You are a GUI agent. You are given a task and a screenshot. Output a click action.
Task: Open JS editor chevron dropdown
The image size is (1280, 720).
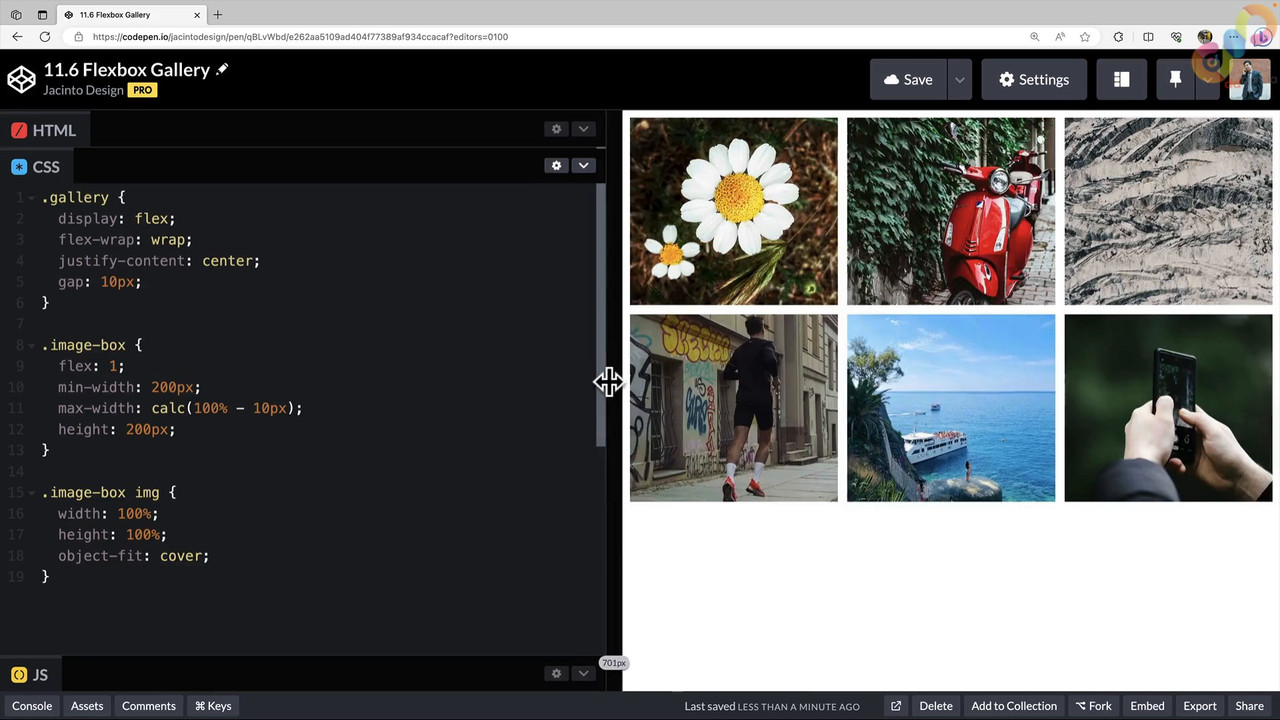[x=583, y=673]
